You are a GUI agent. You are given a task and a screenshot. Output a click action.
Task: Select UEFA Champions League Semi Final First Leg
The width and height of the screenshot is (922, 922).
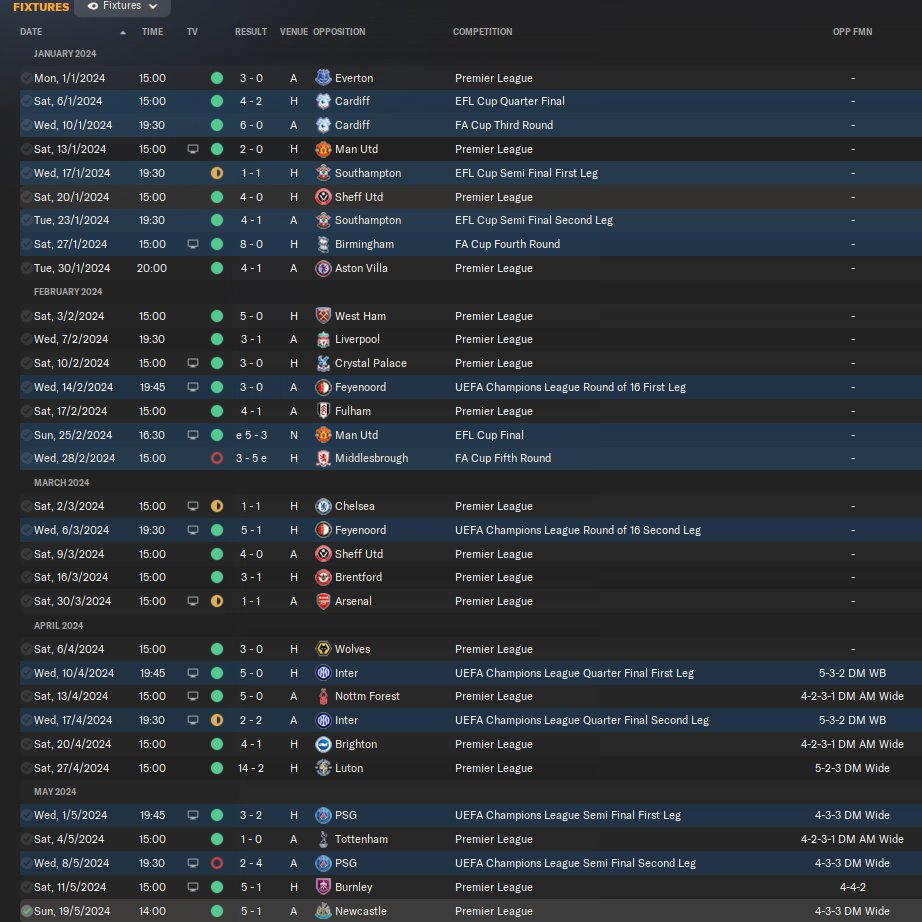tap(568, 815)
